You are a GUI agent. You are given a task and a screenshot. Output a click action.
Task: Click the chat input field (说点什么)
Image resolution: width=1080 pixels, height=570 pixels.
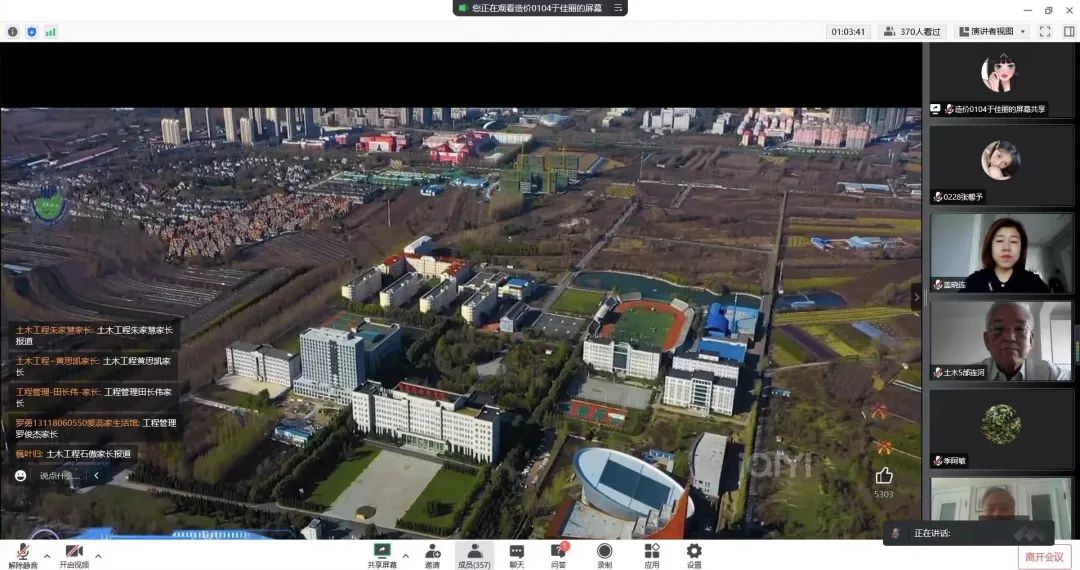(x=59, y=476)
